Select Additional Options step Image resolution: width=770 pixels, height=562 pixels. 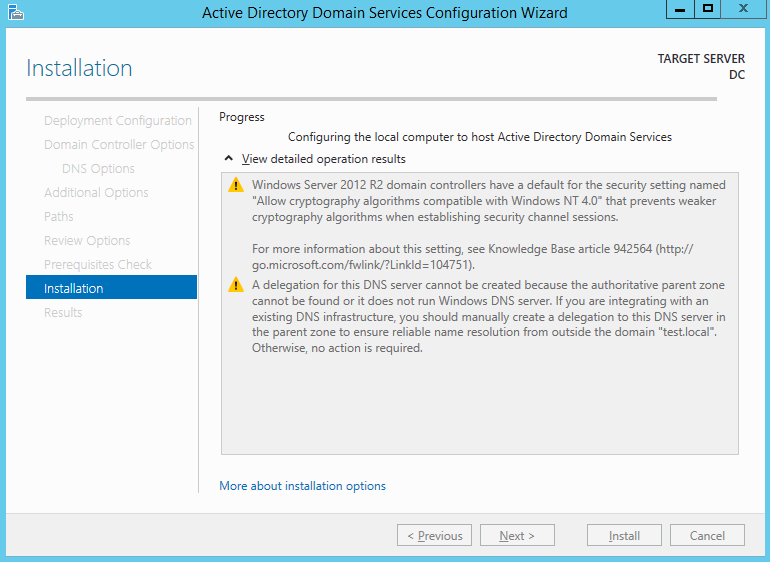(96, 193)
